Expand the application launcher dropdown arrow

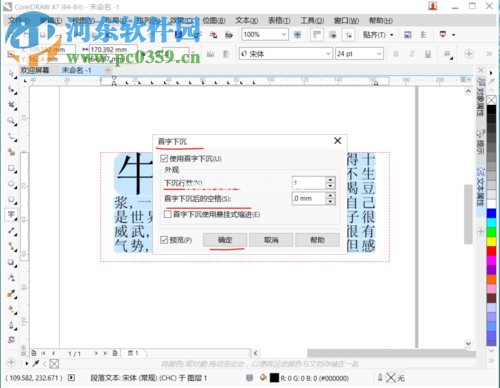pyautogui.click(x=454, y=35)
